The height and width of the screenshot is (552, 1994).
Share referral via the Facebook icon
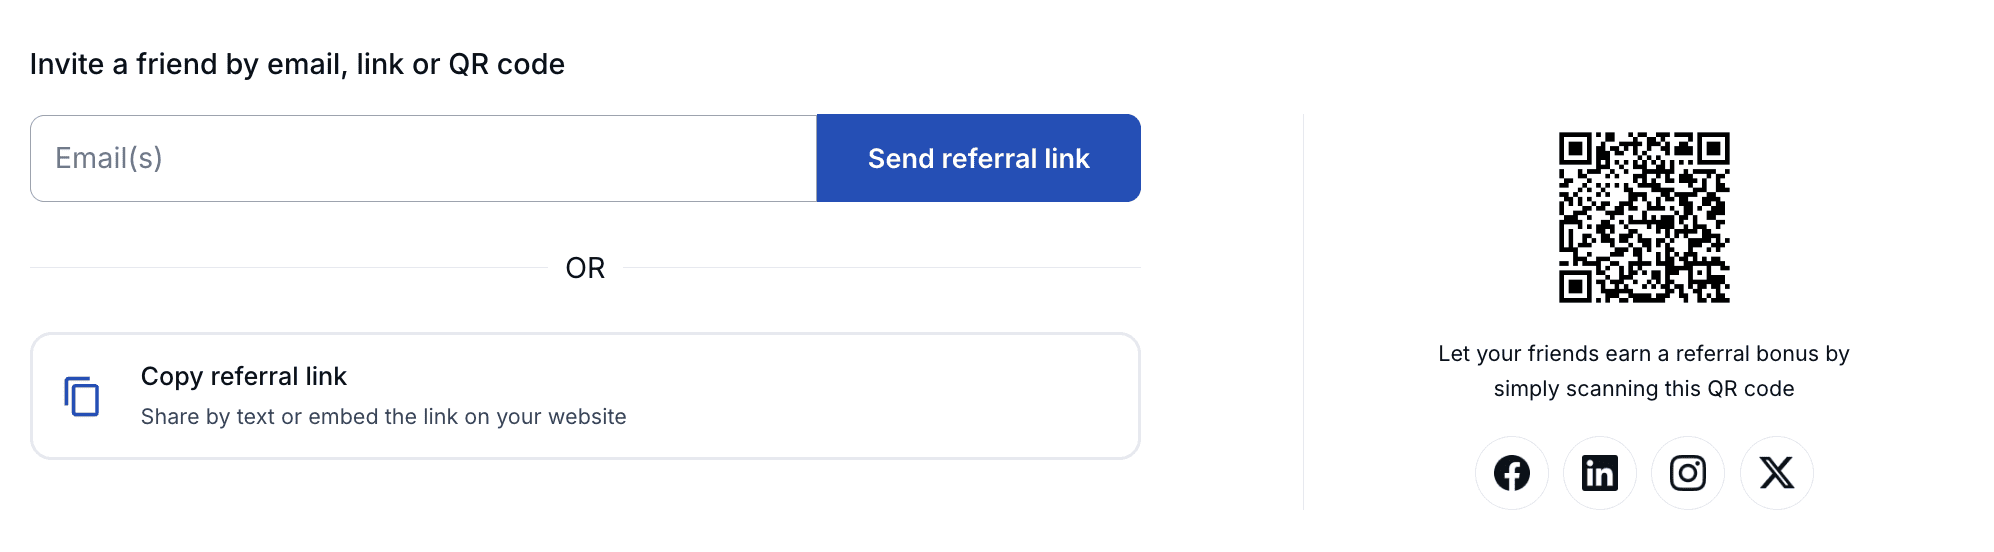coord(1511,473)
